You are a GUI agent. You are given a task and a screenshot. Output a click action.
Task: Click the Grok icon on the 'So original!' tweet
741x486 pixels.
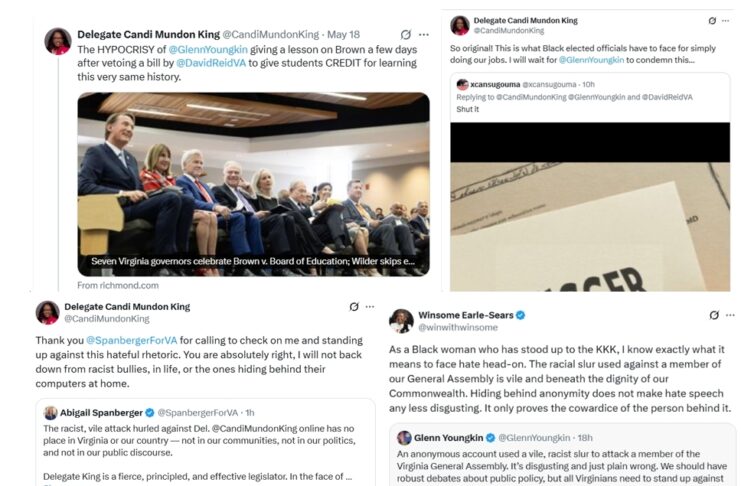point(712,21)
